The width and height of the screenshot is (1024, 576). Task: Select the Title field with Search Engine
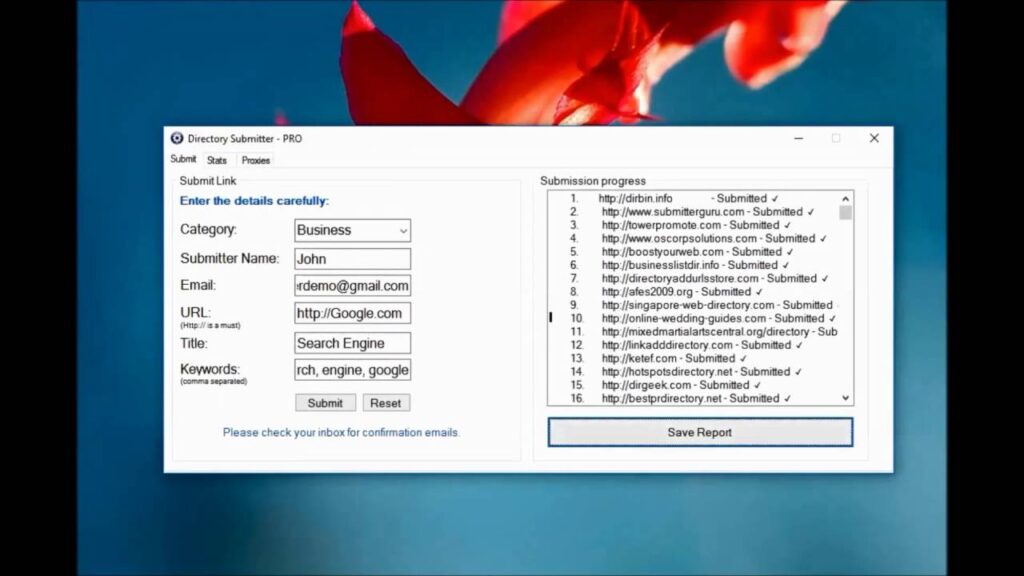[353, 343]
